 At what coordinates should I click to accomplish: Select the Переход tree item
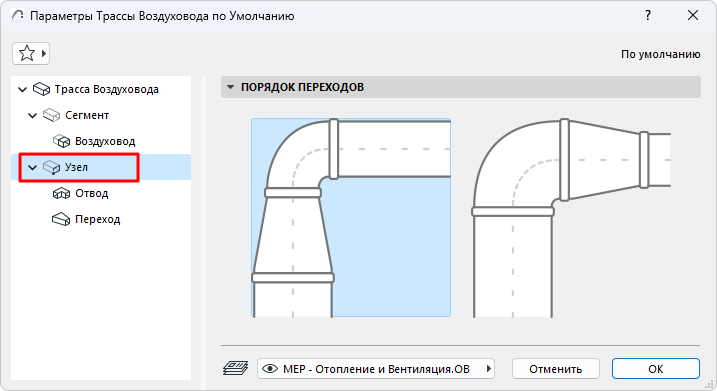coord(101,220)
